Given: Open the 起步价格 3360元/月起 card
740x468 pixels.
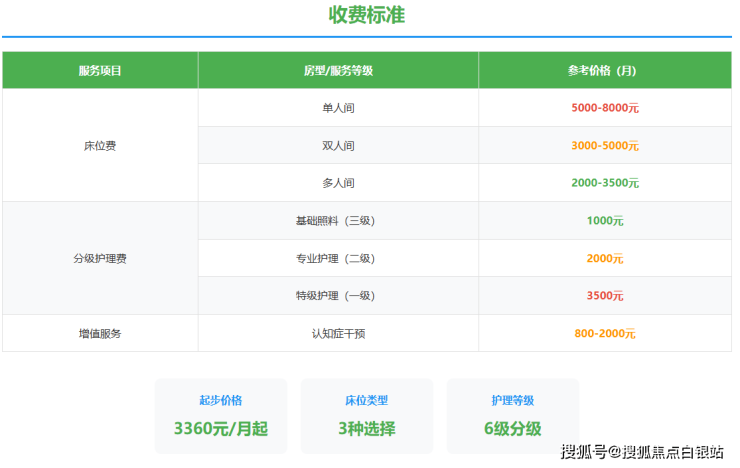Looking at the screenshot, I should [x=220, y=415].
